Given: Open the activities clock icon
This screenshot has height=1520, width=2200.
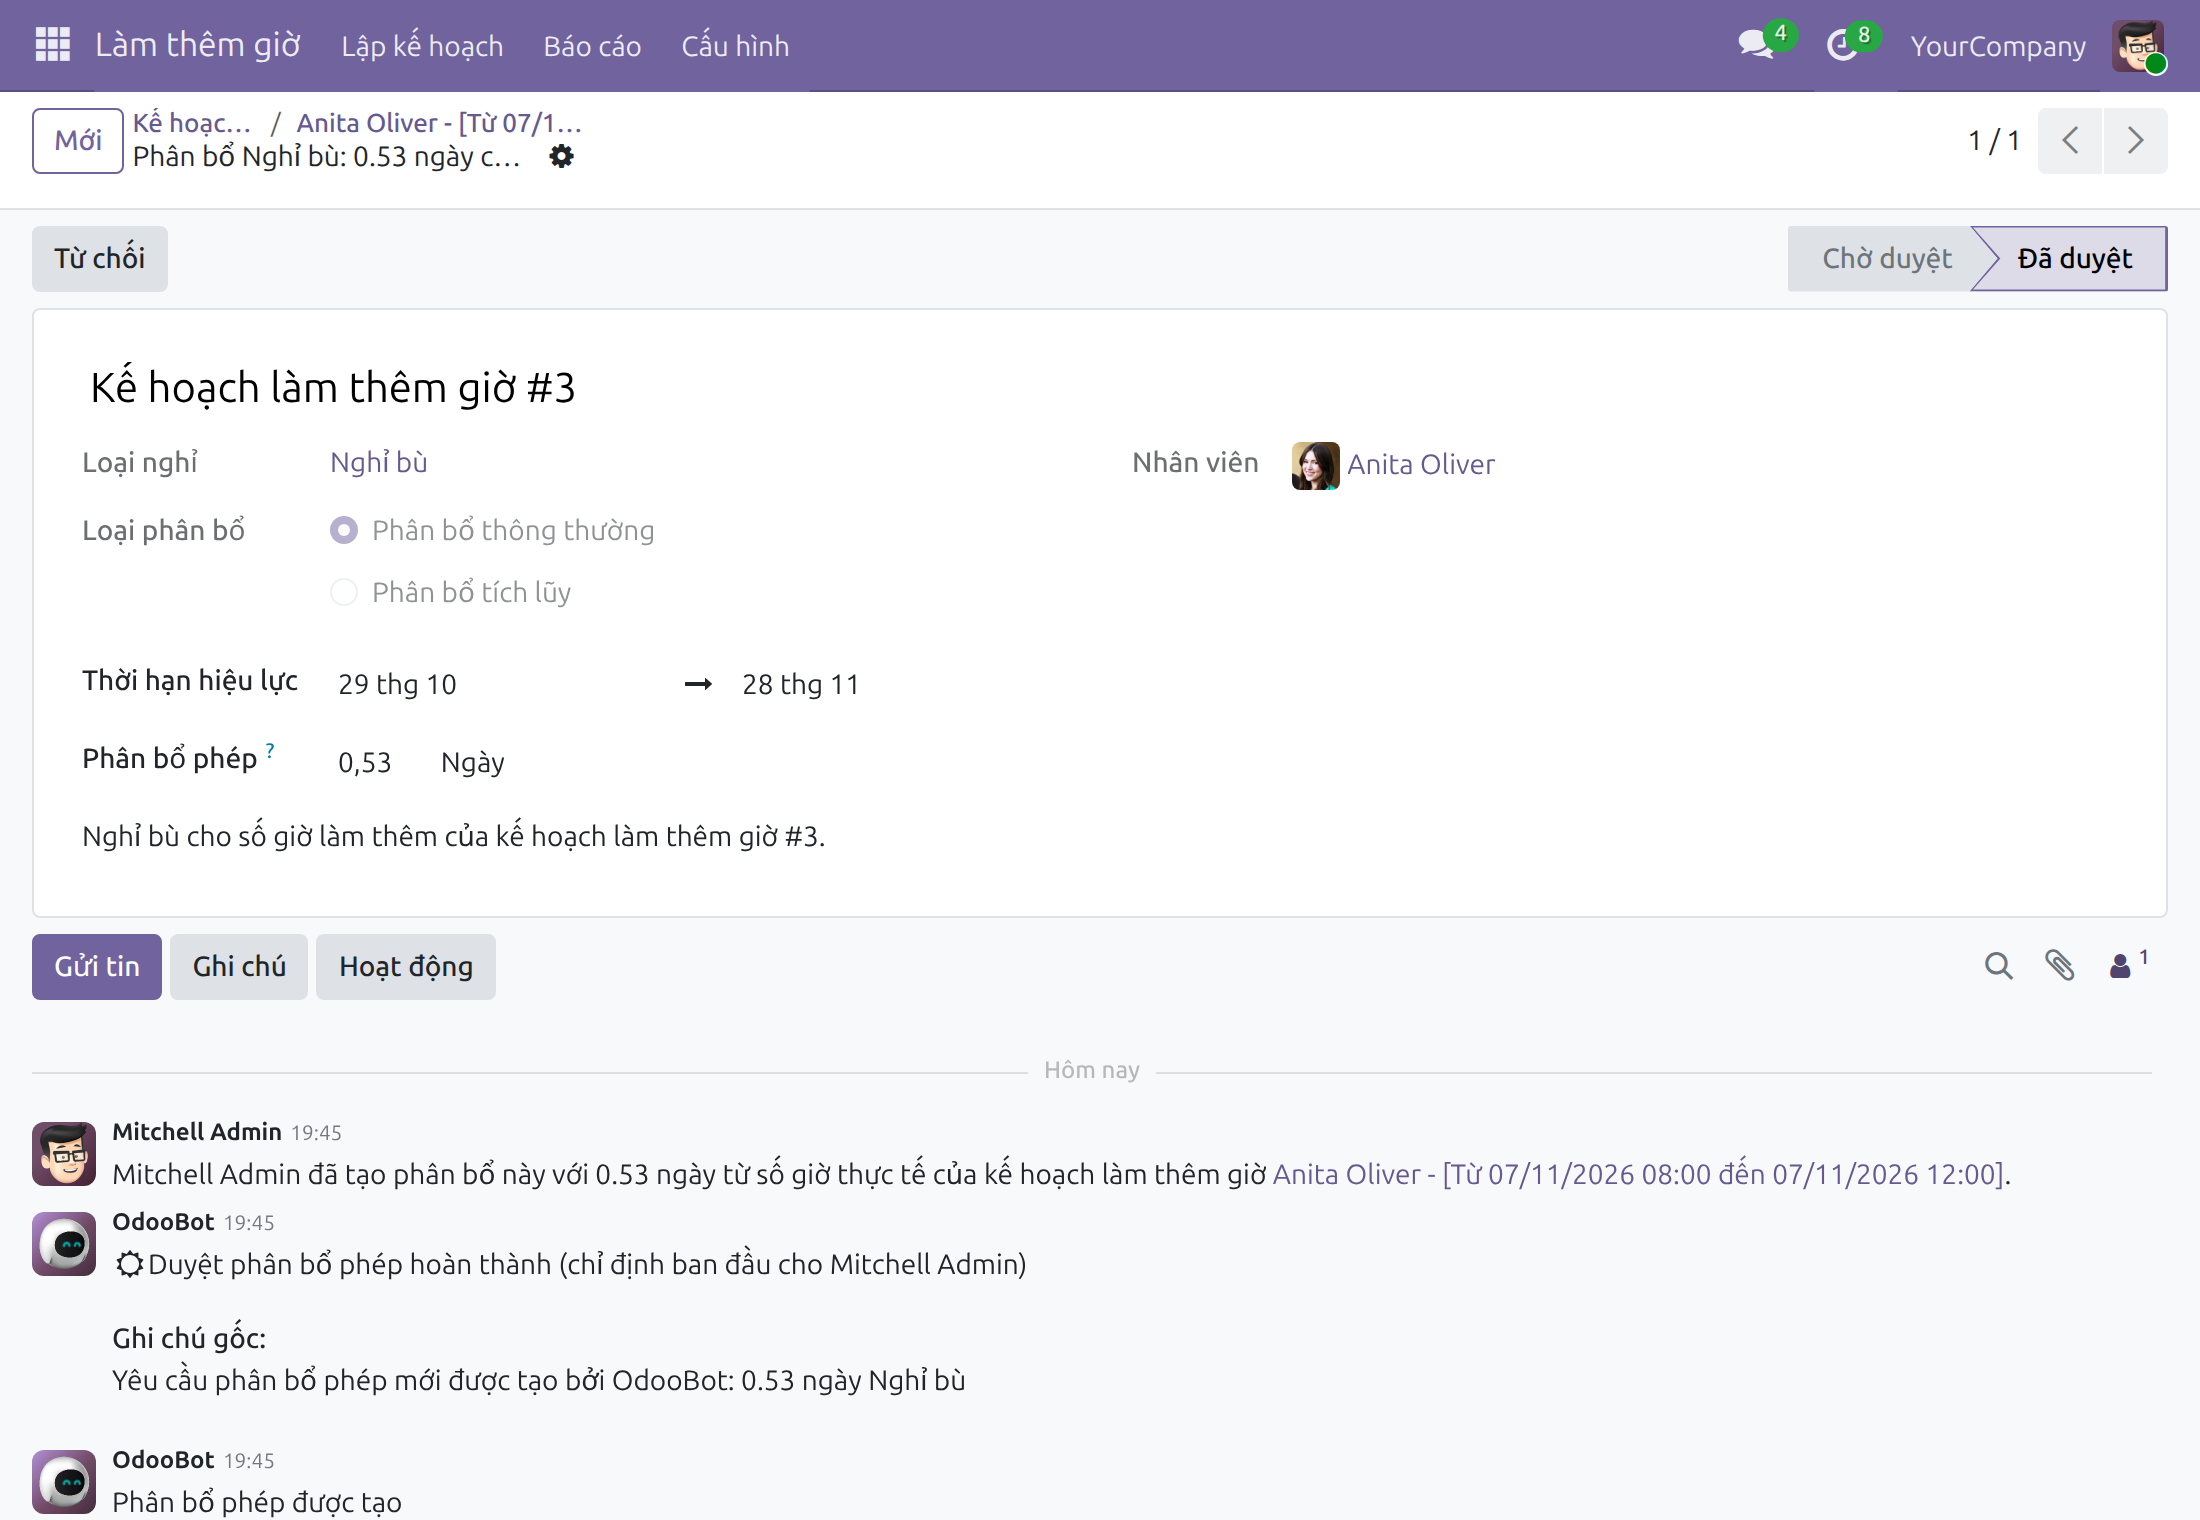Looking at the screenshot, I should [1841, 45].
